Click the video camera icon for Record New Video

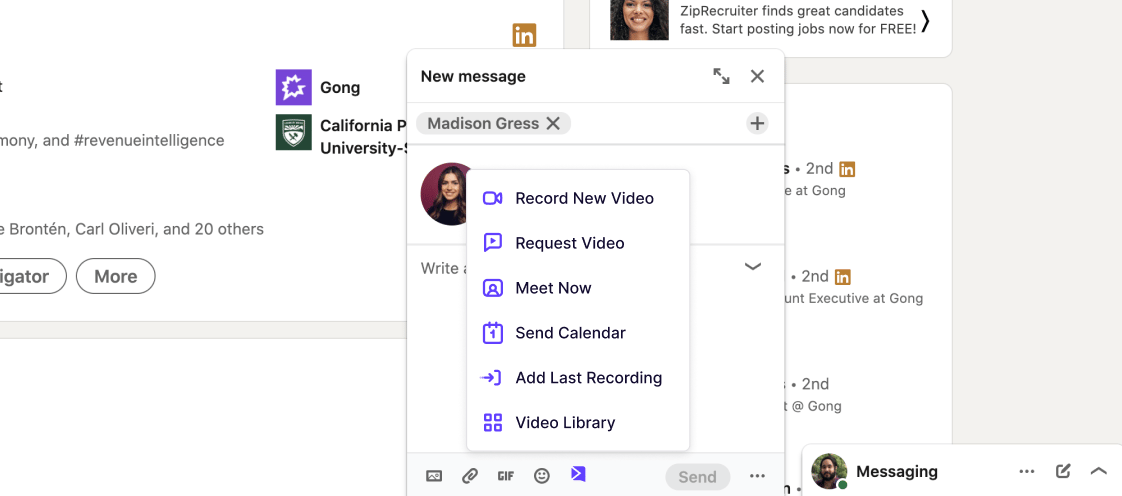point(492,198)
